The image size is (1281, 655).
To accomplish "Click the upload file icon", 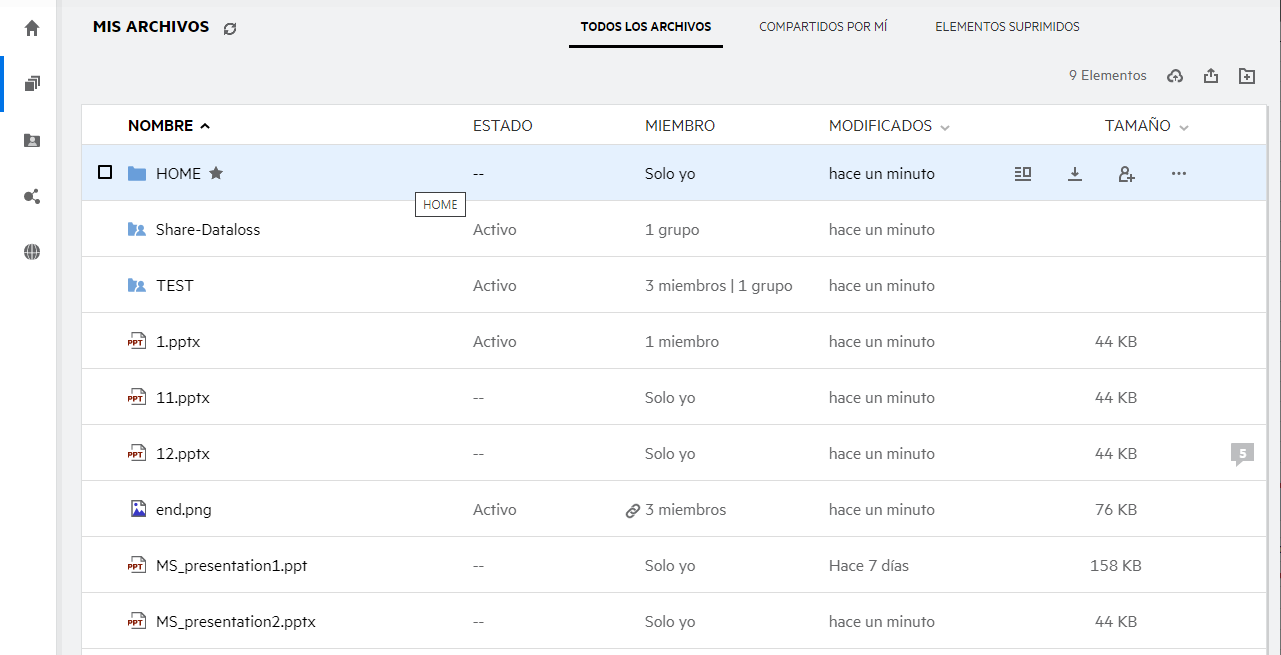I will click(x=1211, y=76).
